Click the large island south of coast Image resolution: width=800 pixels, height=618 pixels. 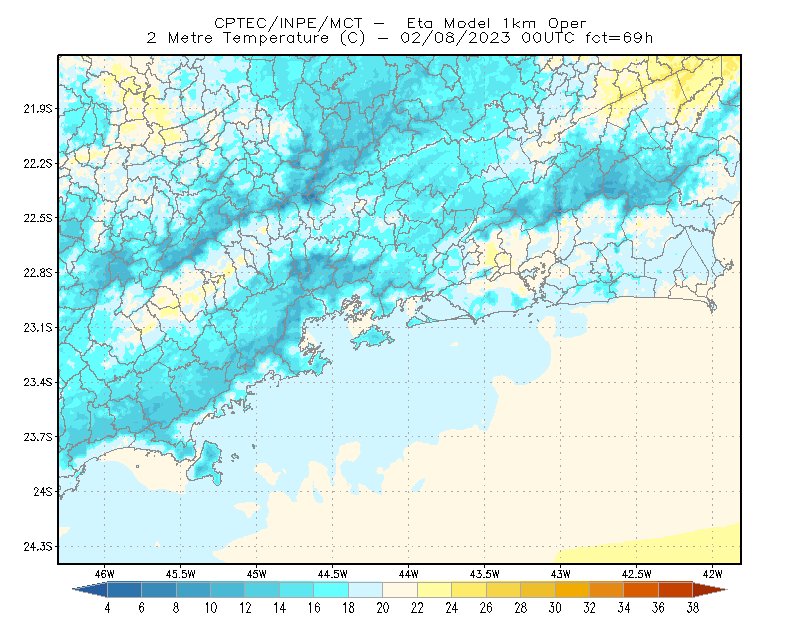(206, 463)
